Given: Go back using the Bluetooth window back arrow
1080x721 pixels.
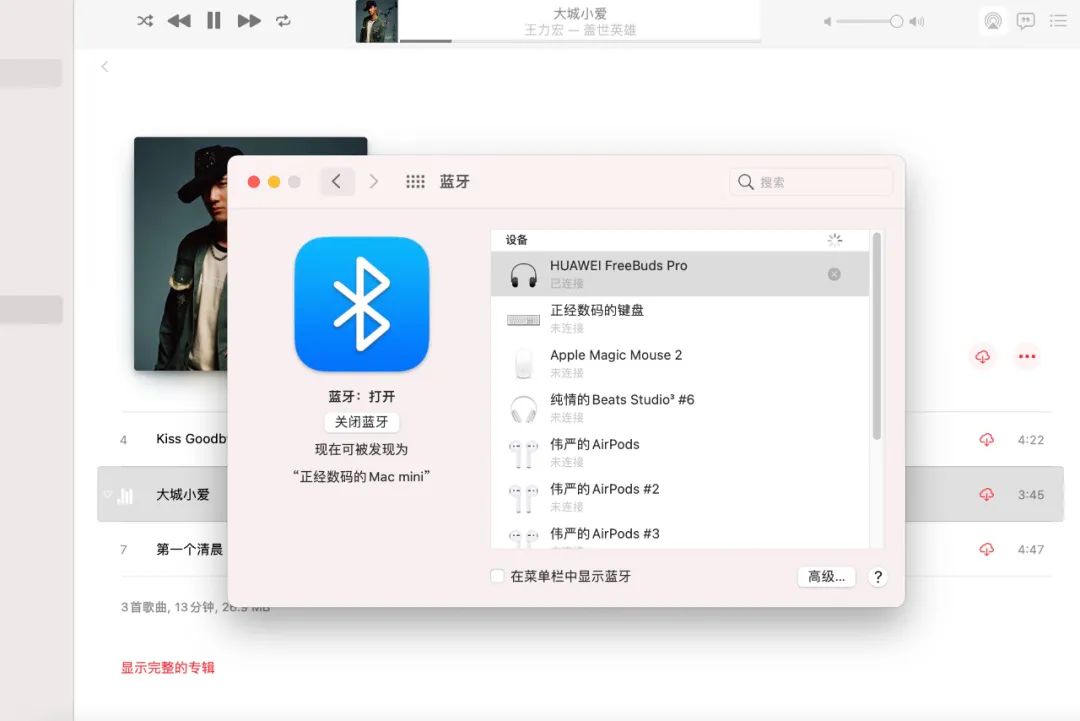Looking at the screenshot, I should pos(336,181).
